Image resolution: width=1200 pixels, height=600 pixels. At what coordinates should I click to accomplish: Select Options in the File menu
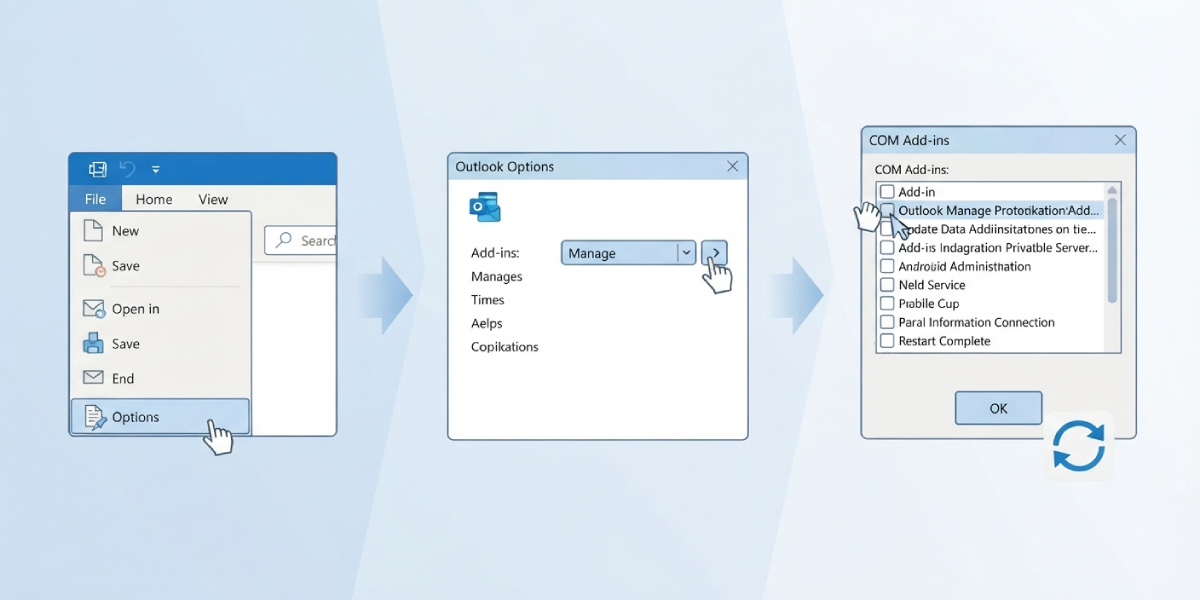(x=160, y=417)
